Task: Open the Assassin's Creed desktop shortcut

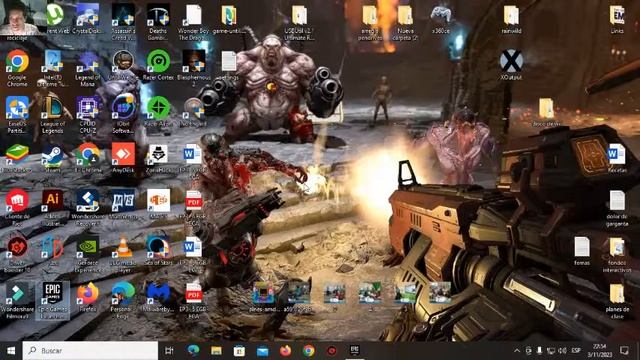Action: coord(123,22)
